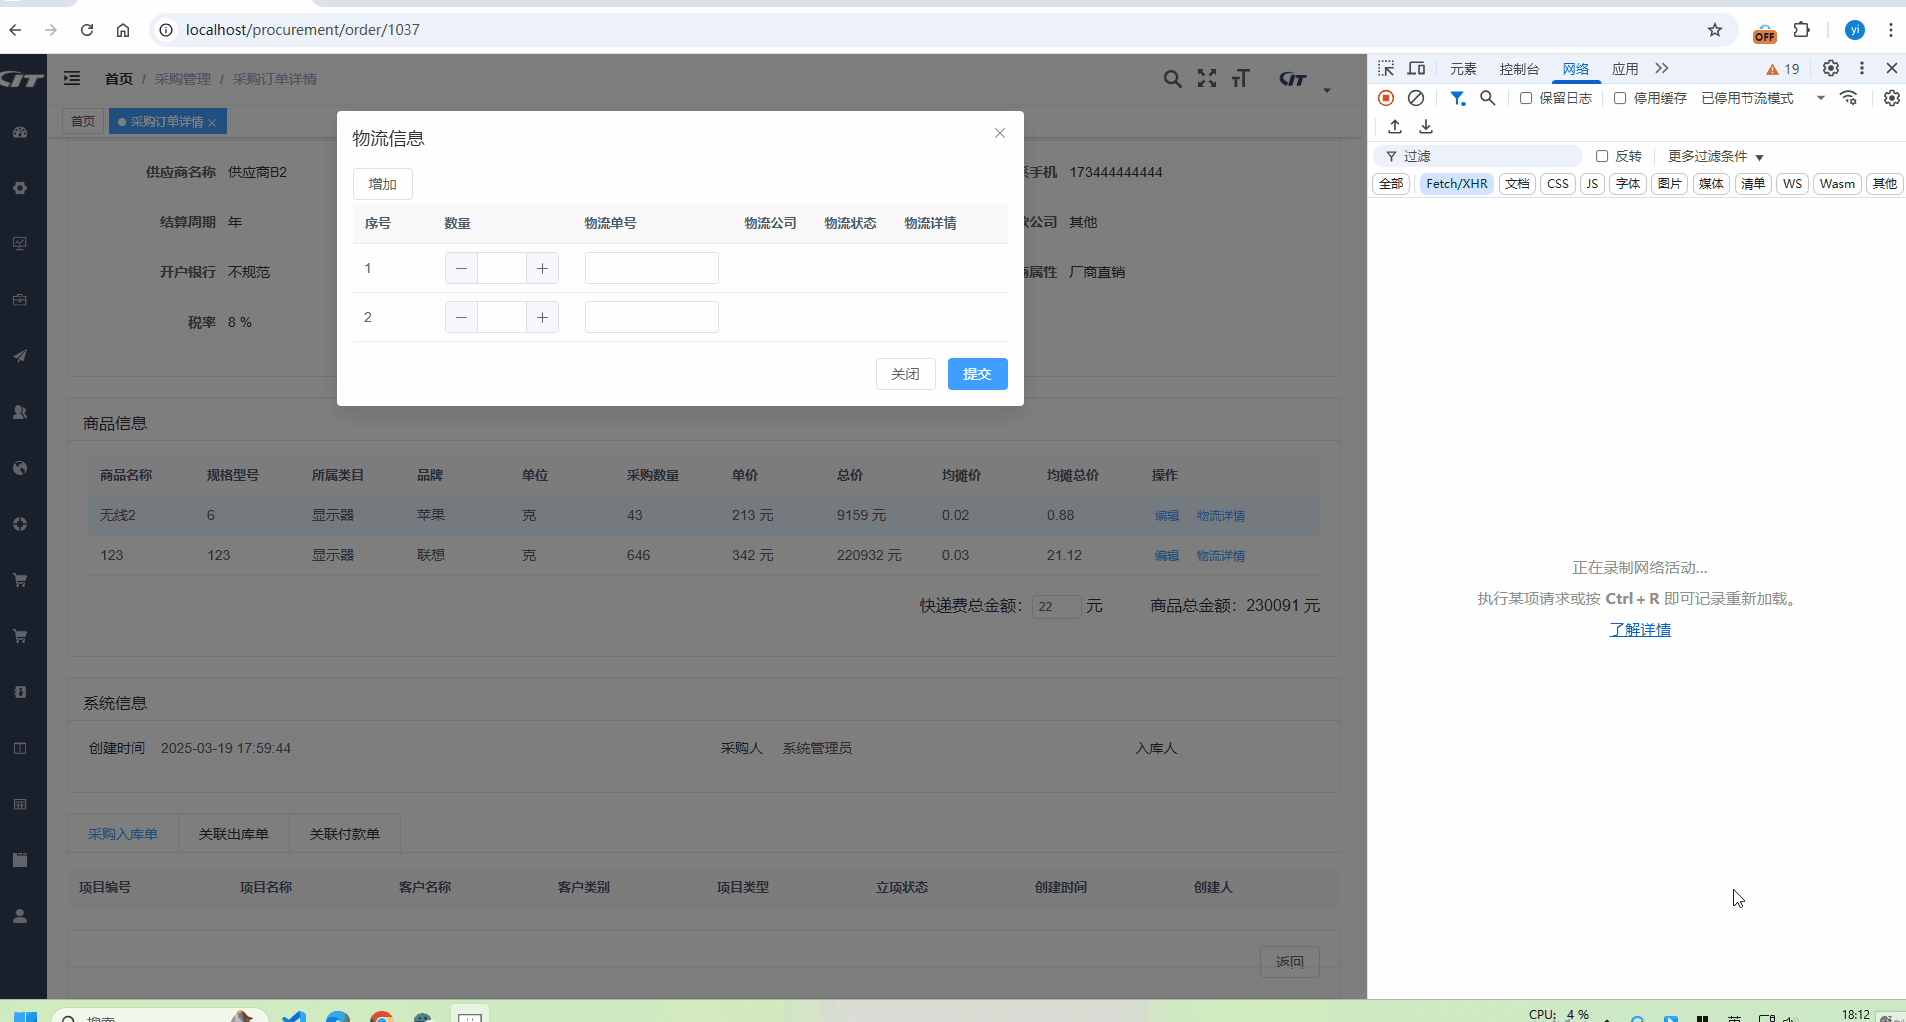
Task: Enable the 保留日志 checkbox
Action: (x=1526, y=98)
